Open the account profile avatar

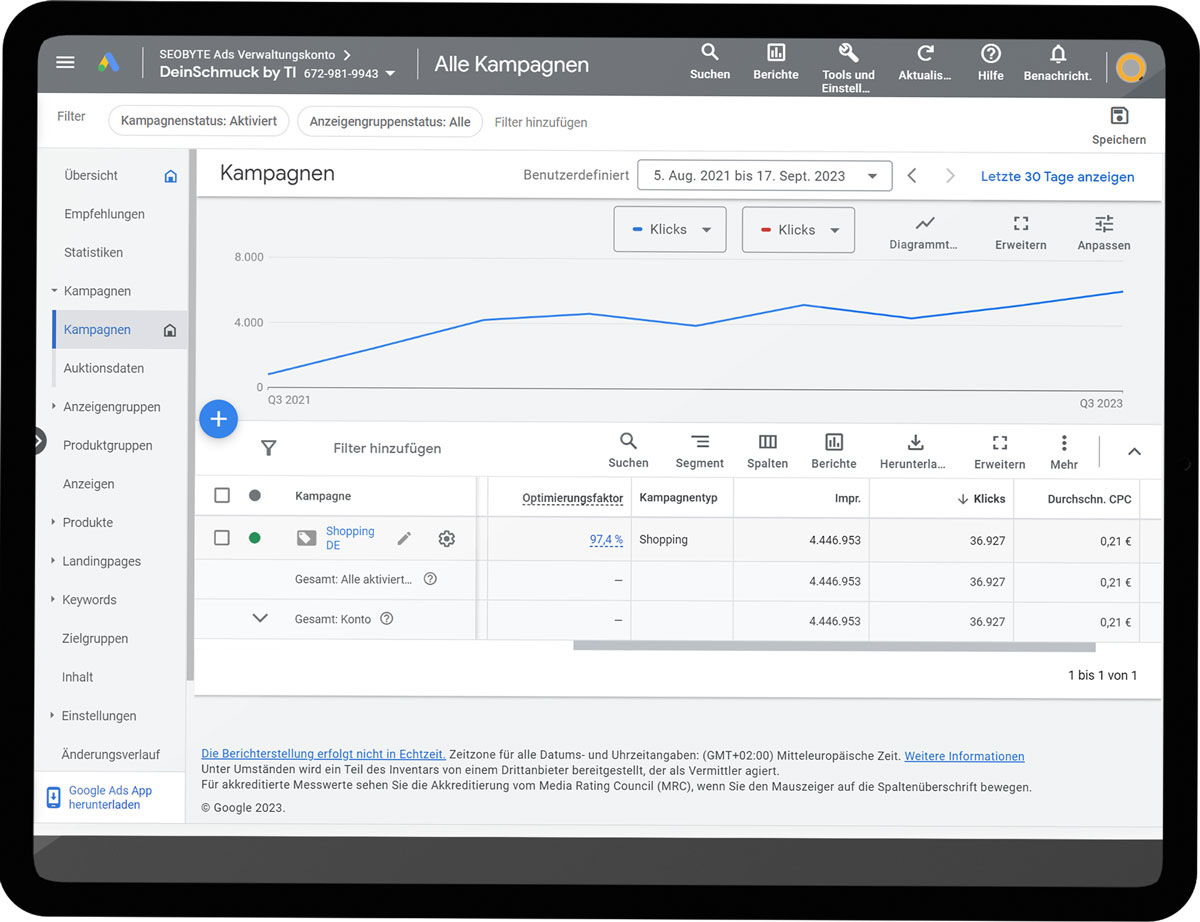(x=1131, y=68)
